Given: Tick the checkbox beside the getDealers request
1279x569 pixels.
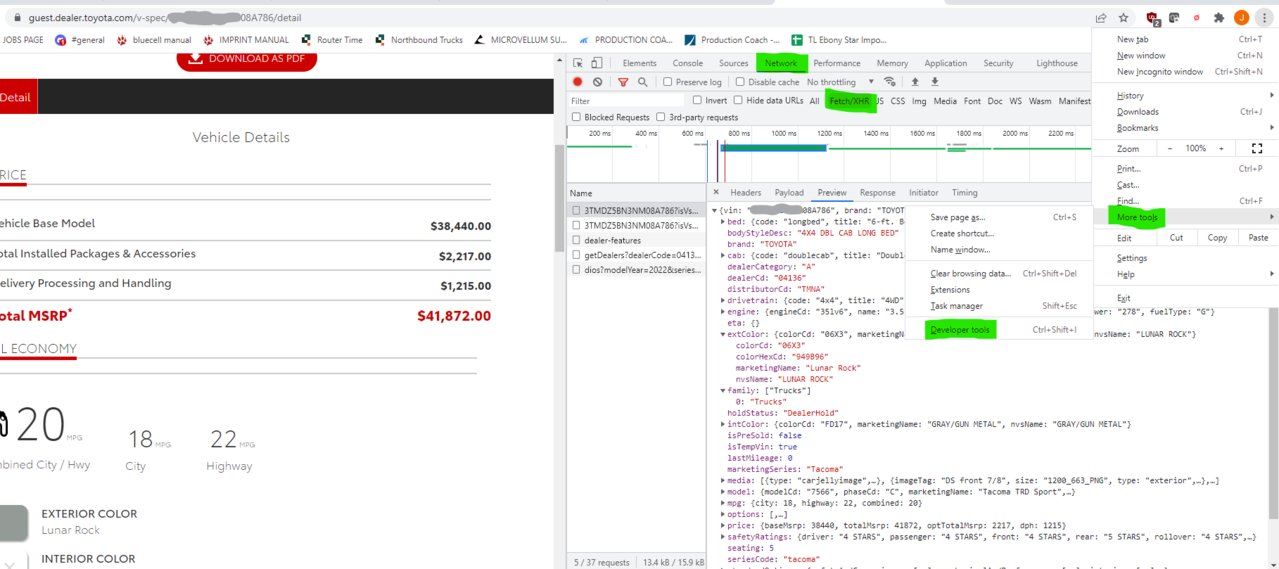Looking at the screenshot, I should pos(576,255).
